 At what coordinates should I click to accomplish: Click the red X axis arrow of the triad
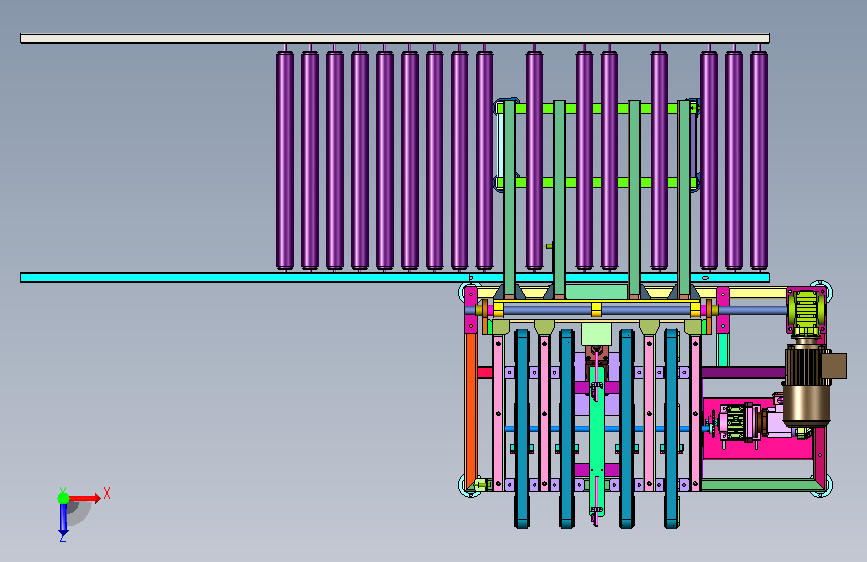tap(85, 498)
